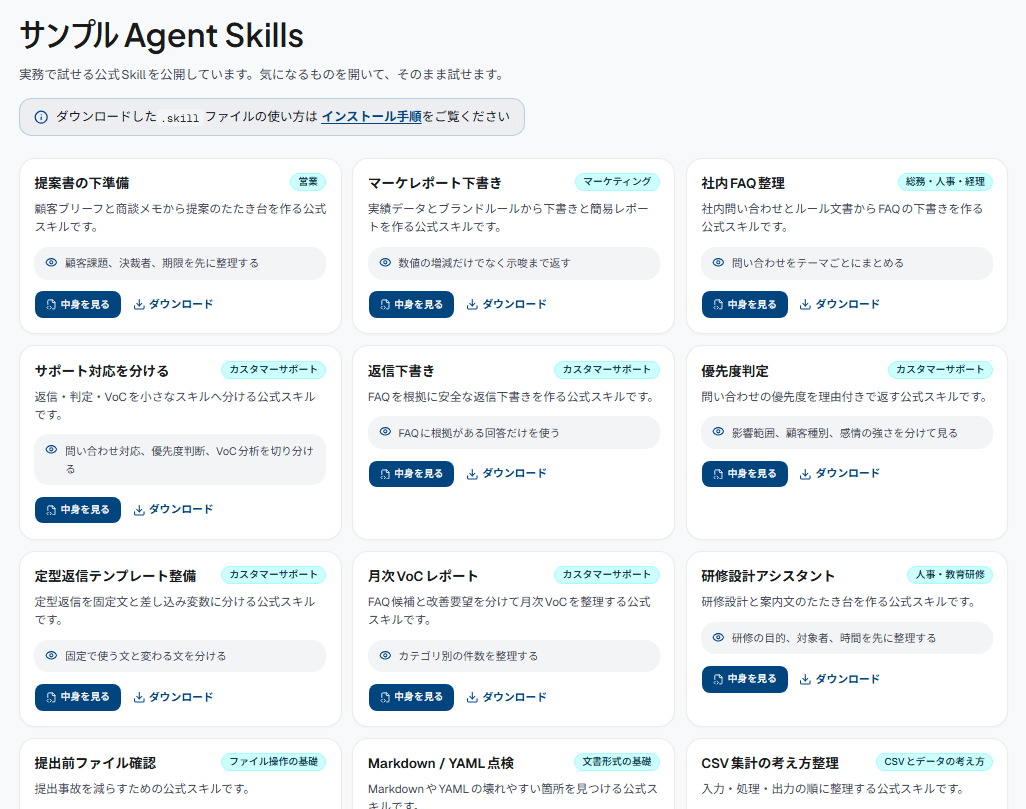The width and height of the screenshot is (1026, 809).
Task: Click the ファイル操作の基礎 category tag
Action: pos(273,762)
